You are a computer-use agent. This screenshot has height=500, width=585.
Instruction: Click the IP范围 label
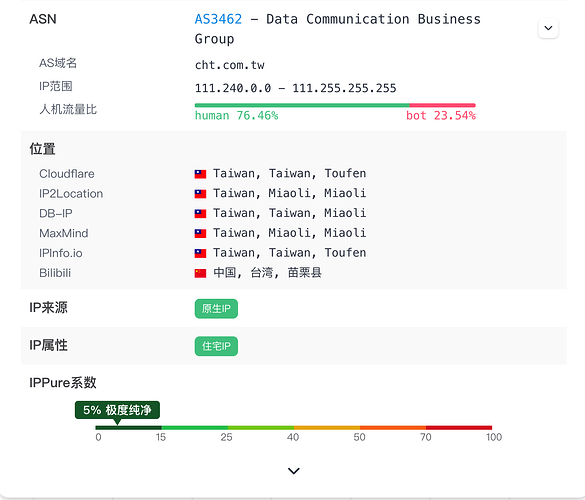coord(56,86)
